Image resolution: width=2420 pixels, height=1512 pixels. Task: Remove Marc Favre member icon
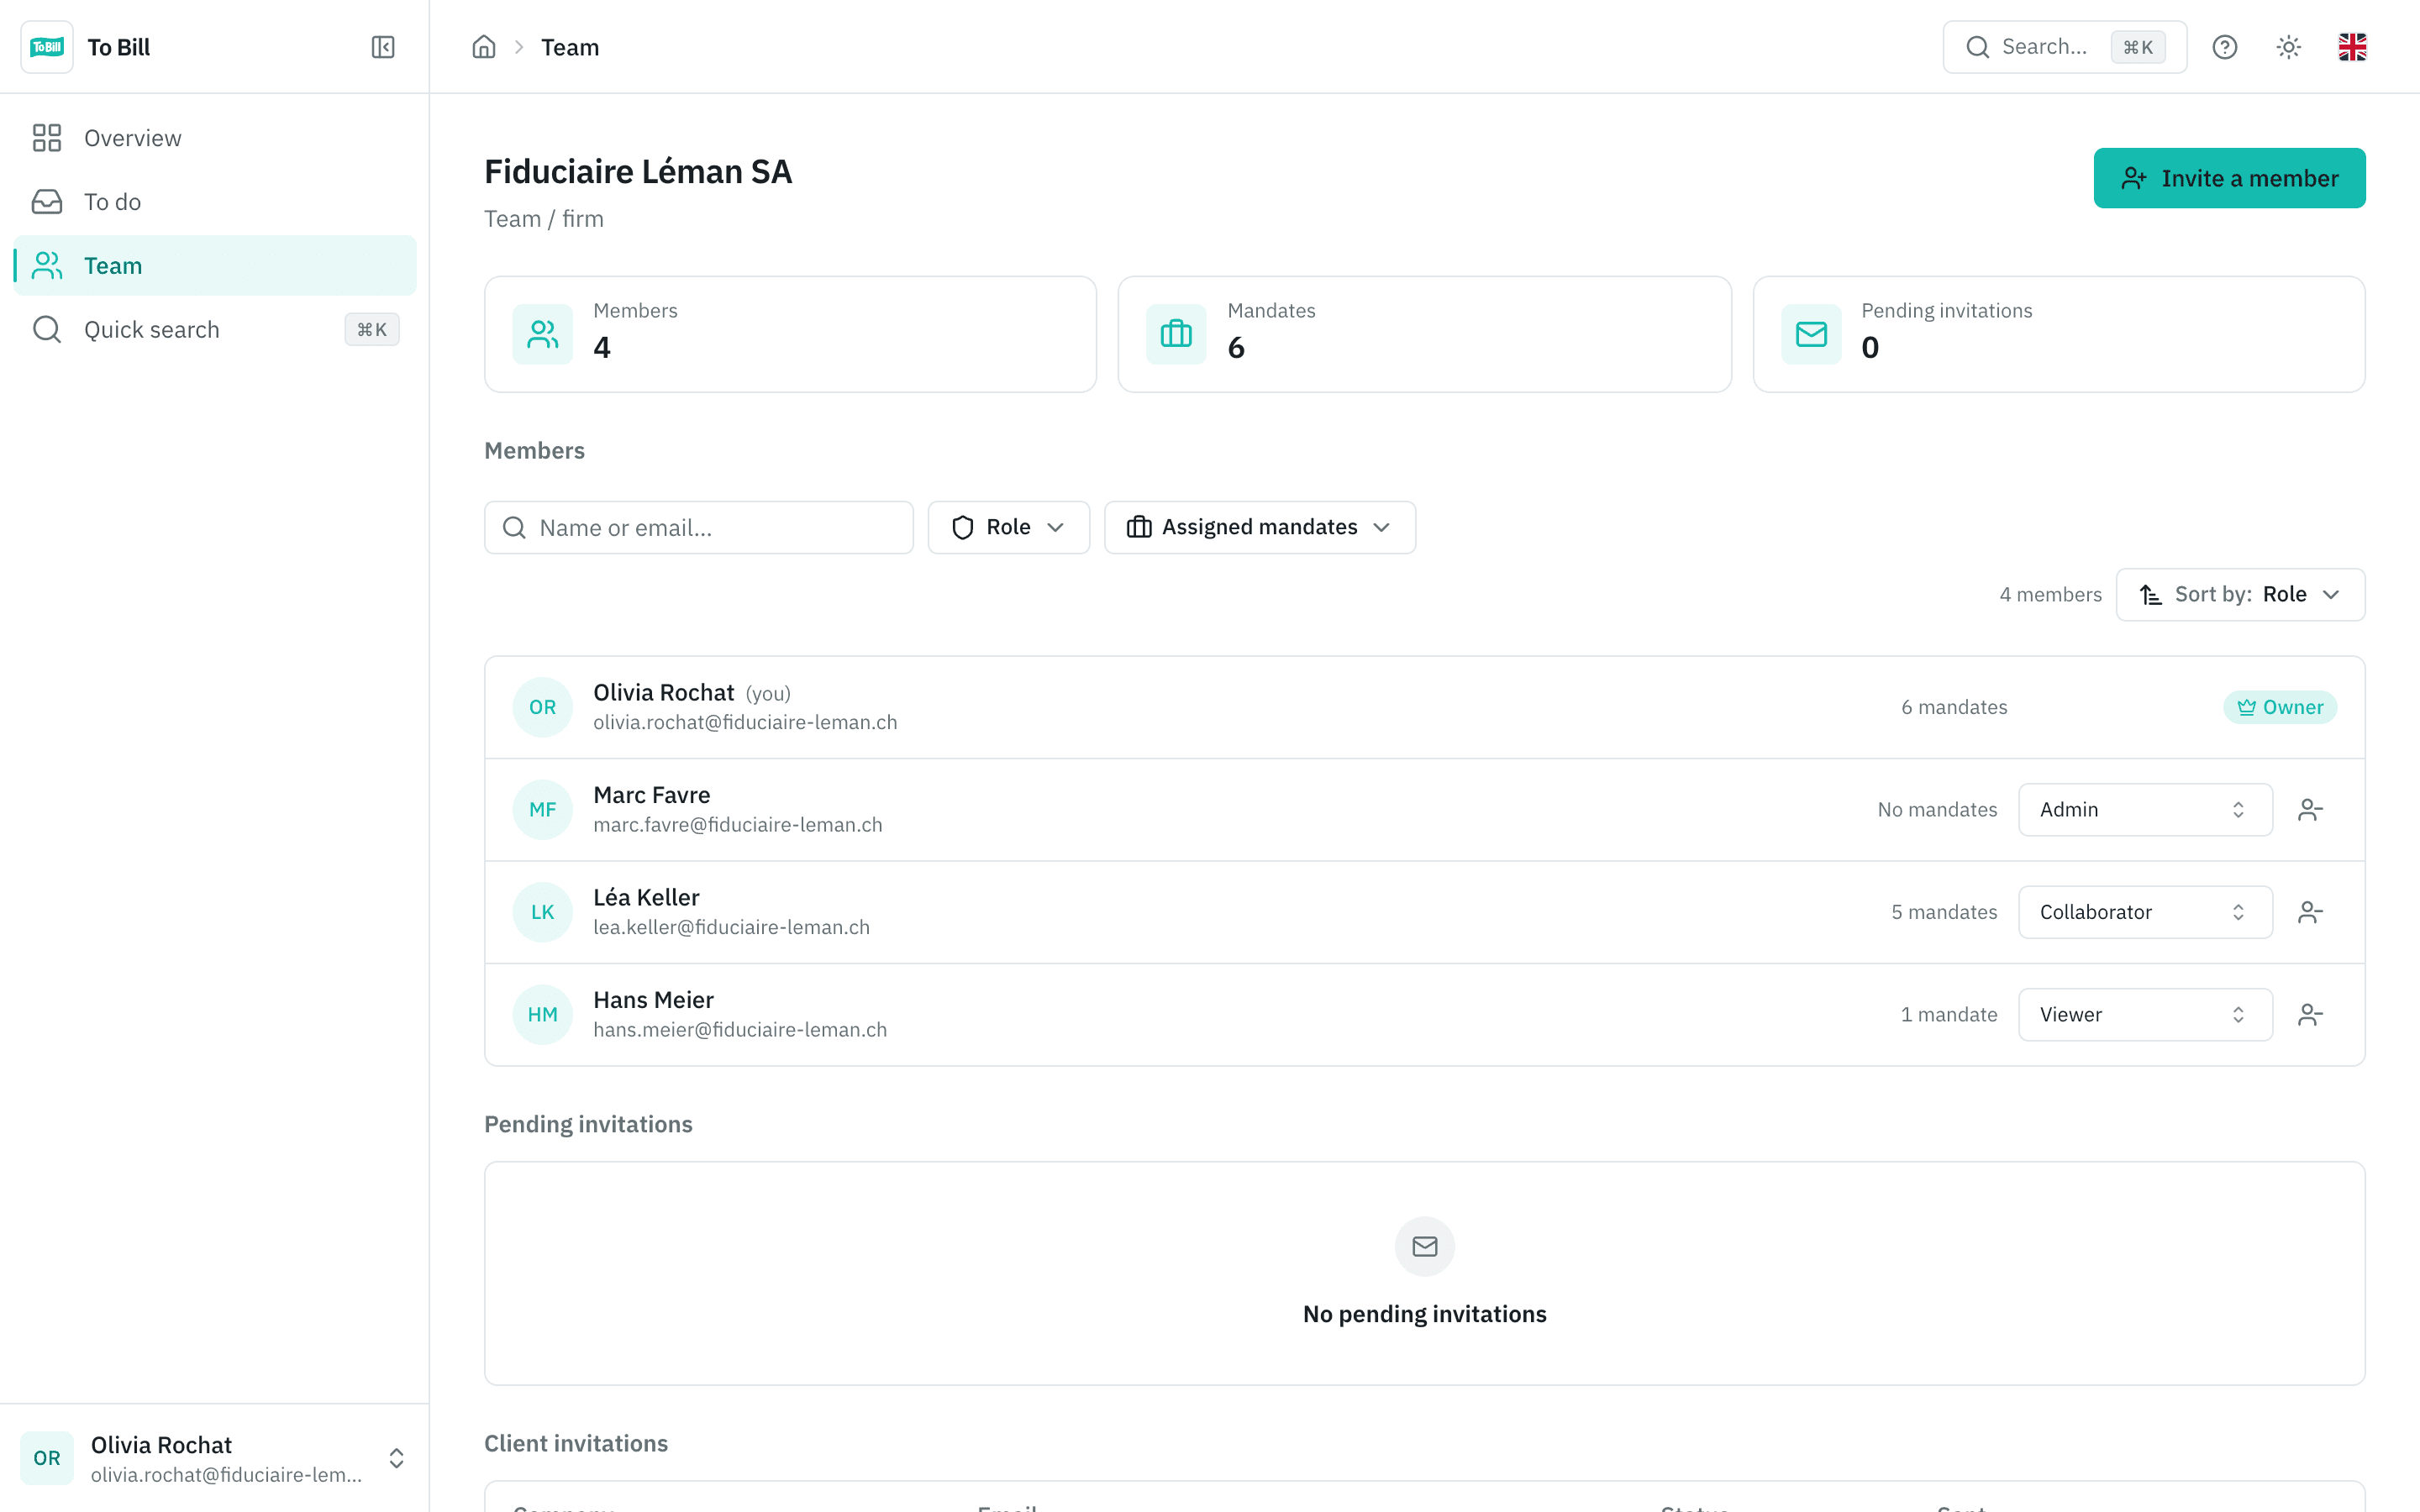click(2310, 810)
